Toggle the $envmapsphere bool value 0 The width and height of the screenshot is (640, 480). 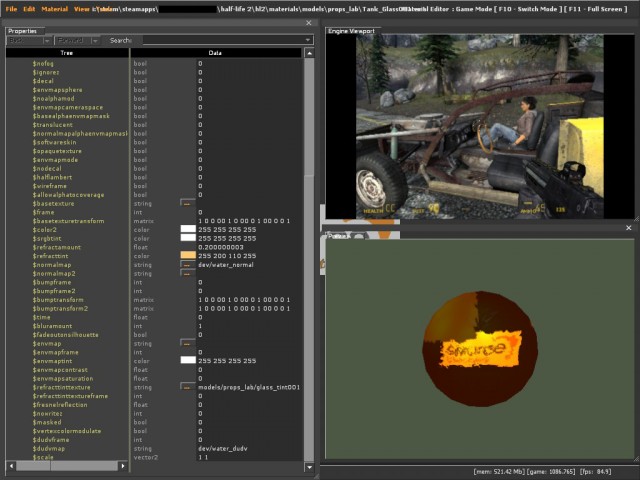click(x=200, y=90)
